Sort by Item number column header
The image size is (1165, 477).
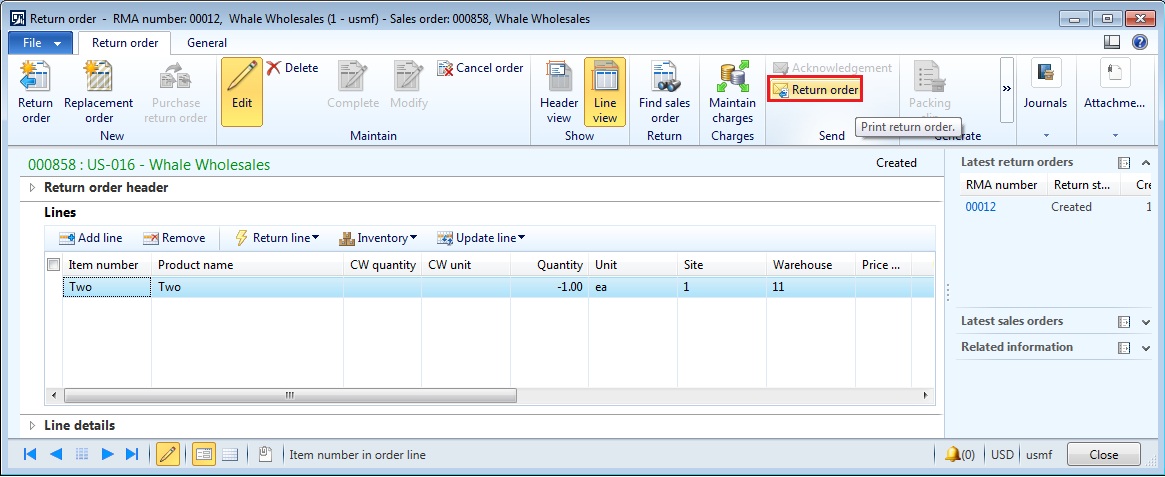click(x=108, y=265)
